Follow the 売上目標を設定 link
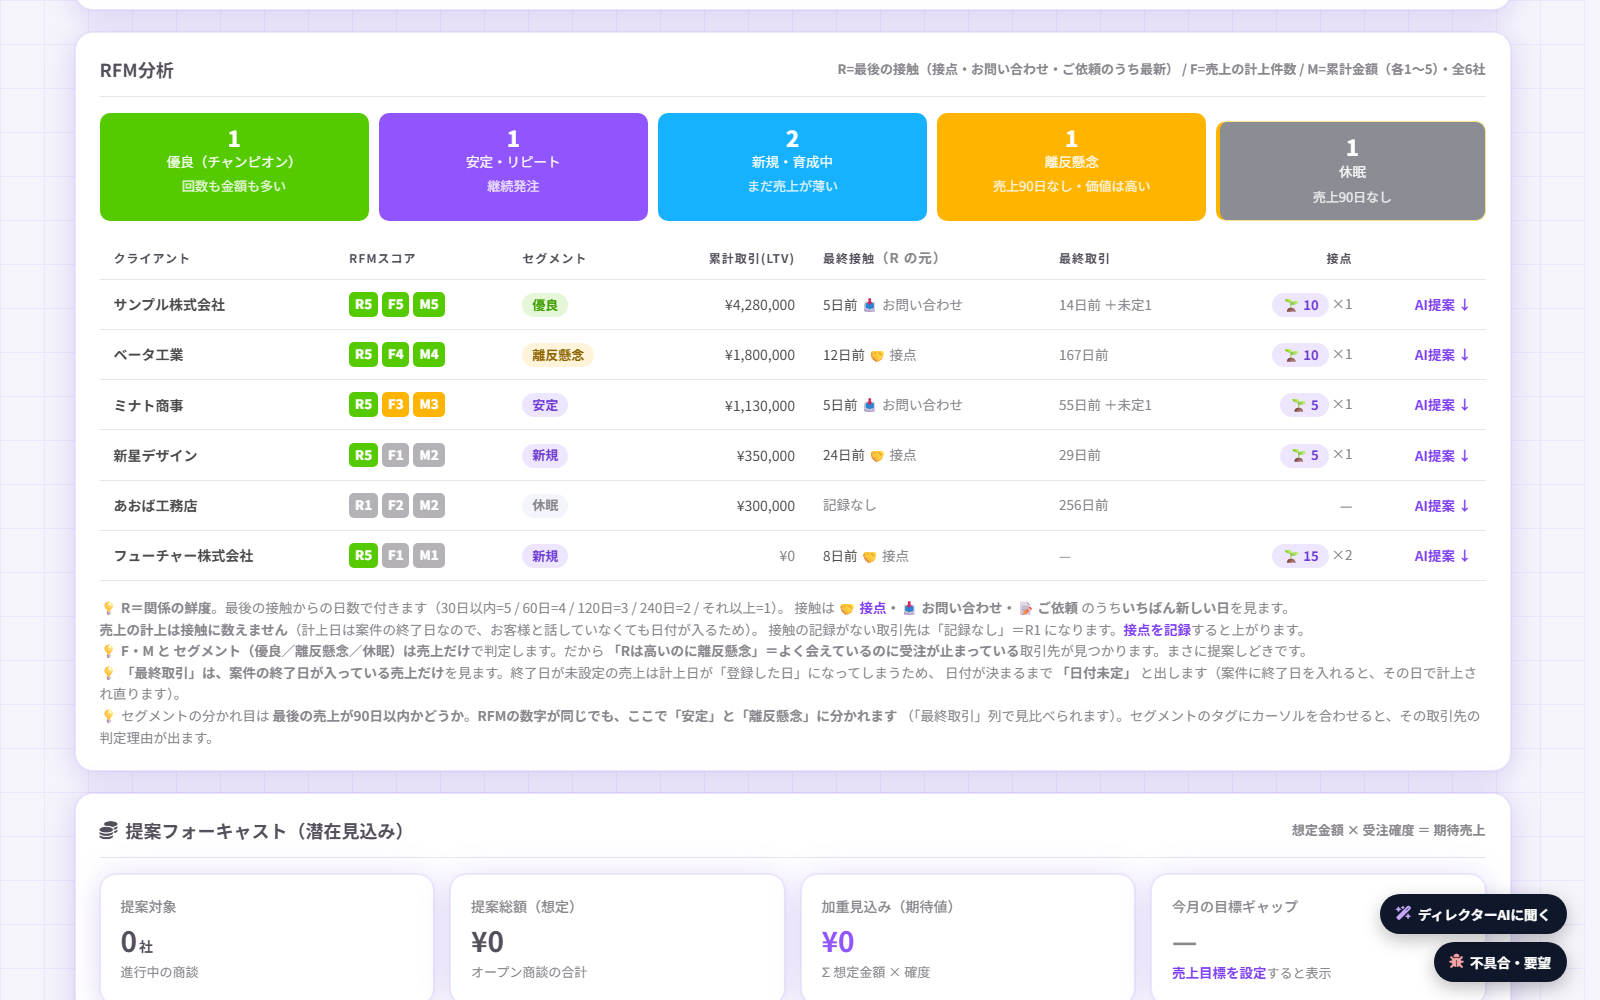Screen dimensions: 1600x1000 (1219, 973)
